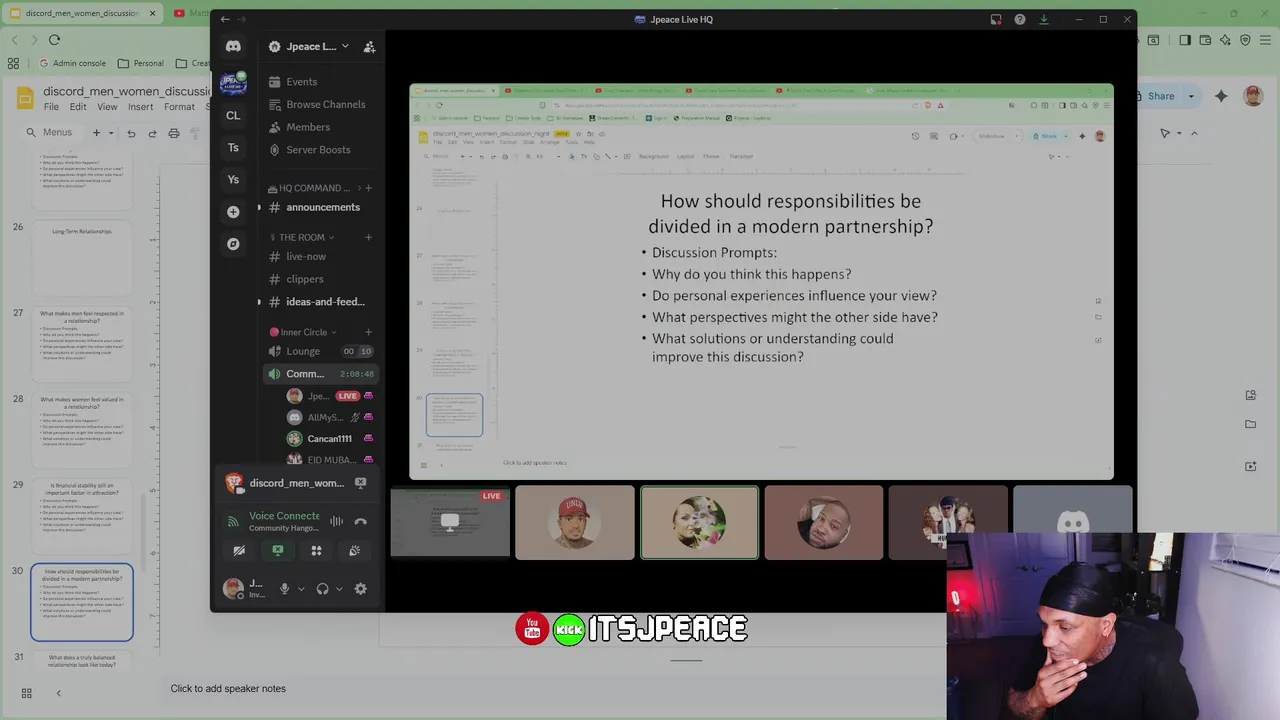
Task: Open Share dropdown arrow in Google Slides
Action: 1191,96
